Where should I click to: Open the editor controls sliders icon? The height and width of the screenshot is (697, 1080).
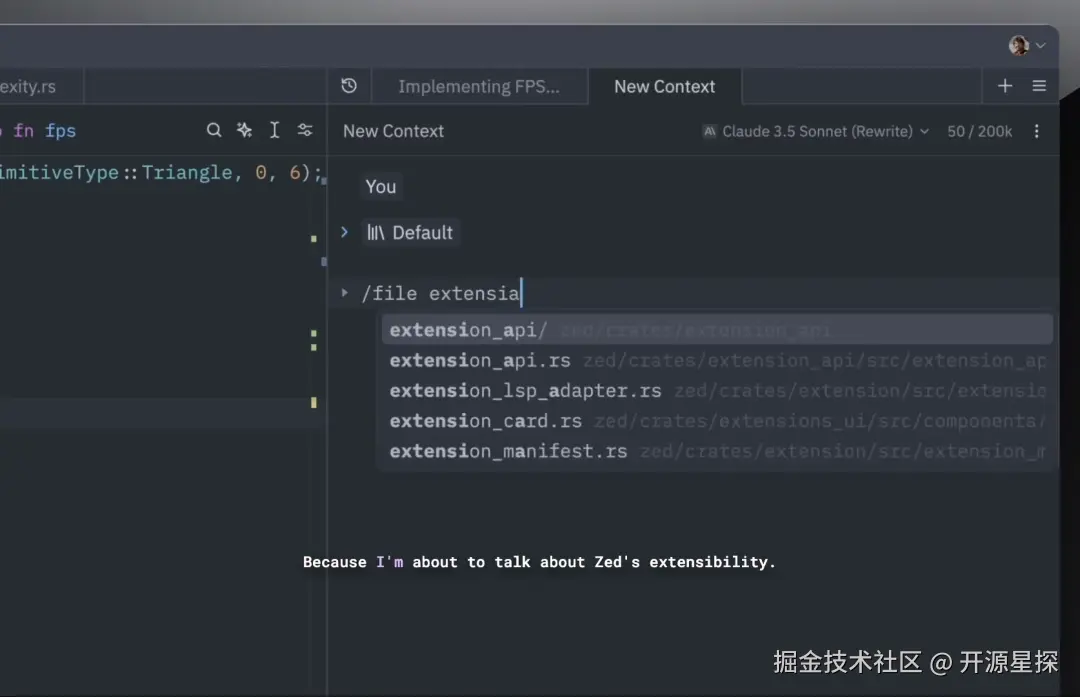click(x=305, y=130)
